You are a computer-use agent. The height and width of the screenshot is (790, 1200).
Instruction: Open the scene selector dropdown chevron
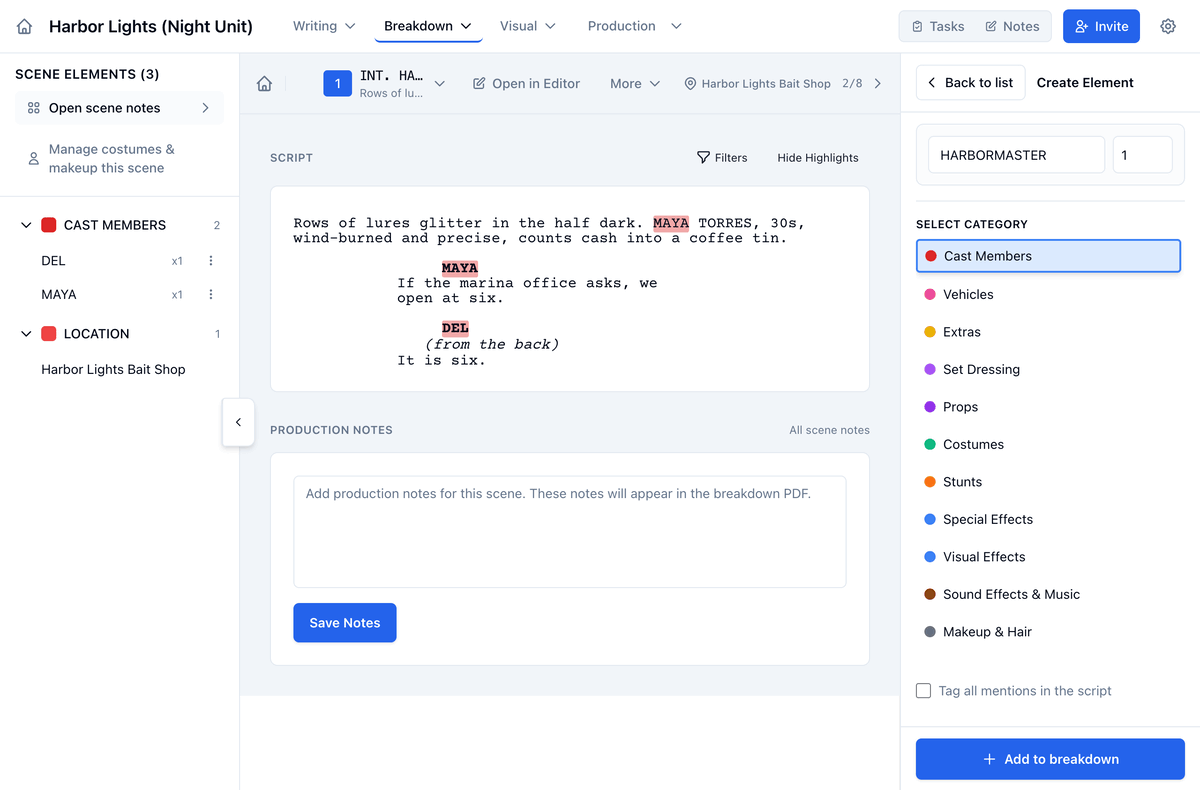click(x=440, y=84)
